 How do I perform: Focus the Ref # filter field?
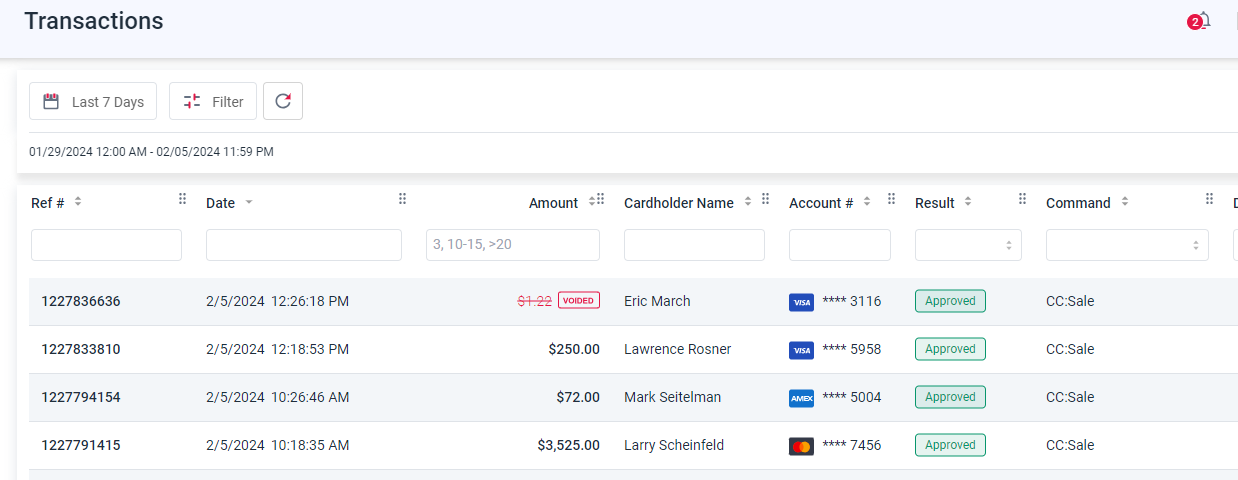(x=106, y=245)
